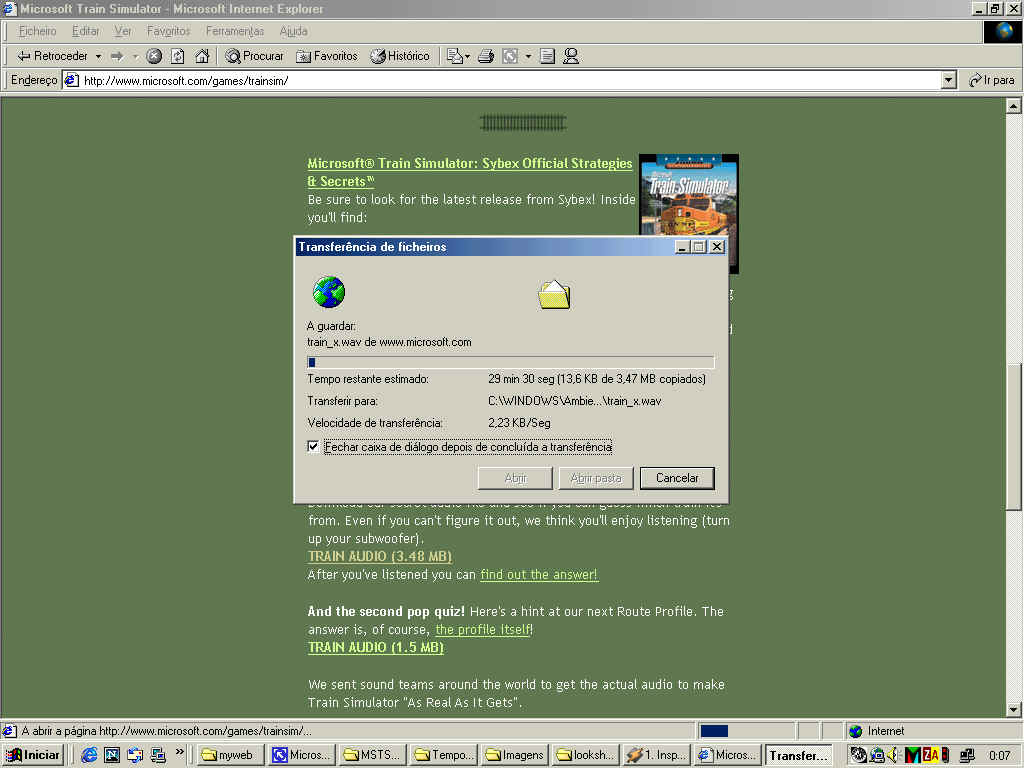This screenshot has height=768, width=1024.
Task: Open the 'find out the answer!' link
Action: pyautogui.click(x=539, y=575)
